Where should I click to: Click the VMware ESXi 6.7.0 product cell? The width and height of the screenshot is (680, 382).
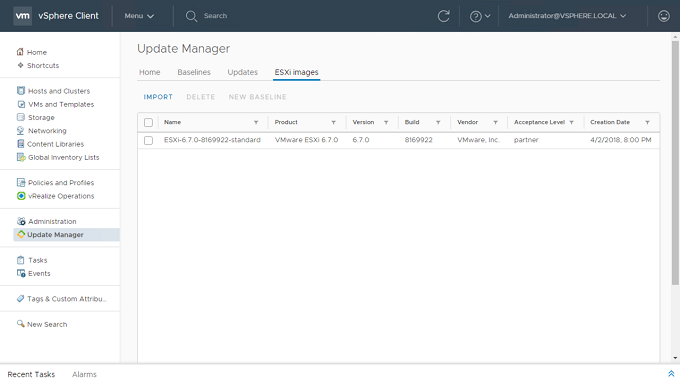306,140
